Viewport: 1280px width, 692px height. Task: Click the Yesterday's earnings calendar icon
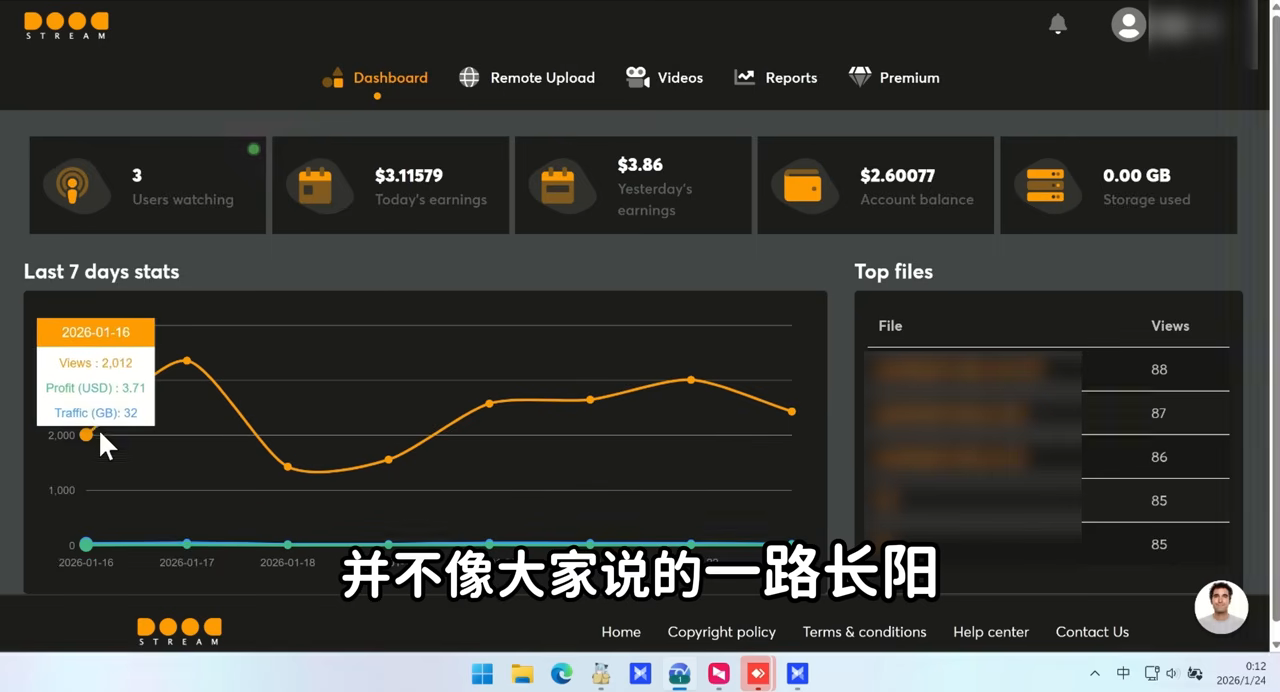click(557, 186)
